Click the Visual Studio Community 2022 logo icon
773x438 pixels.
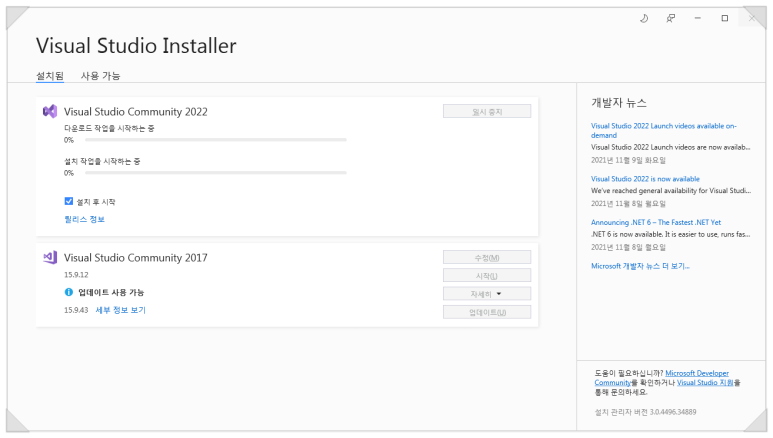click(x=50, y=111)
